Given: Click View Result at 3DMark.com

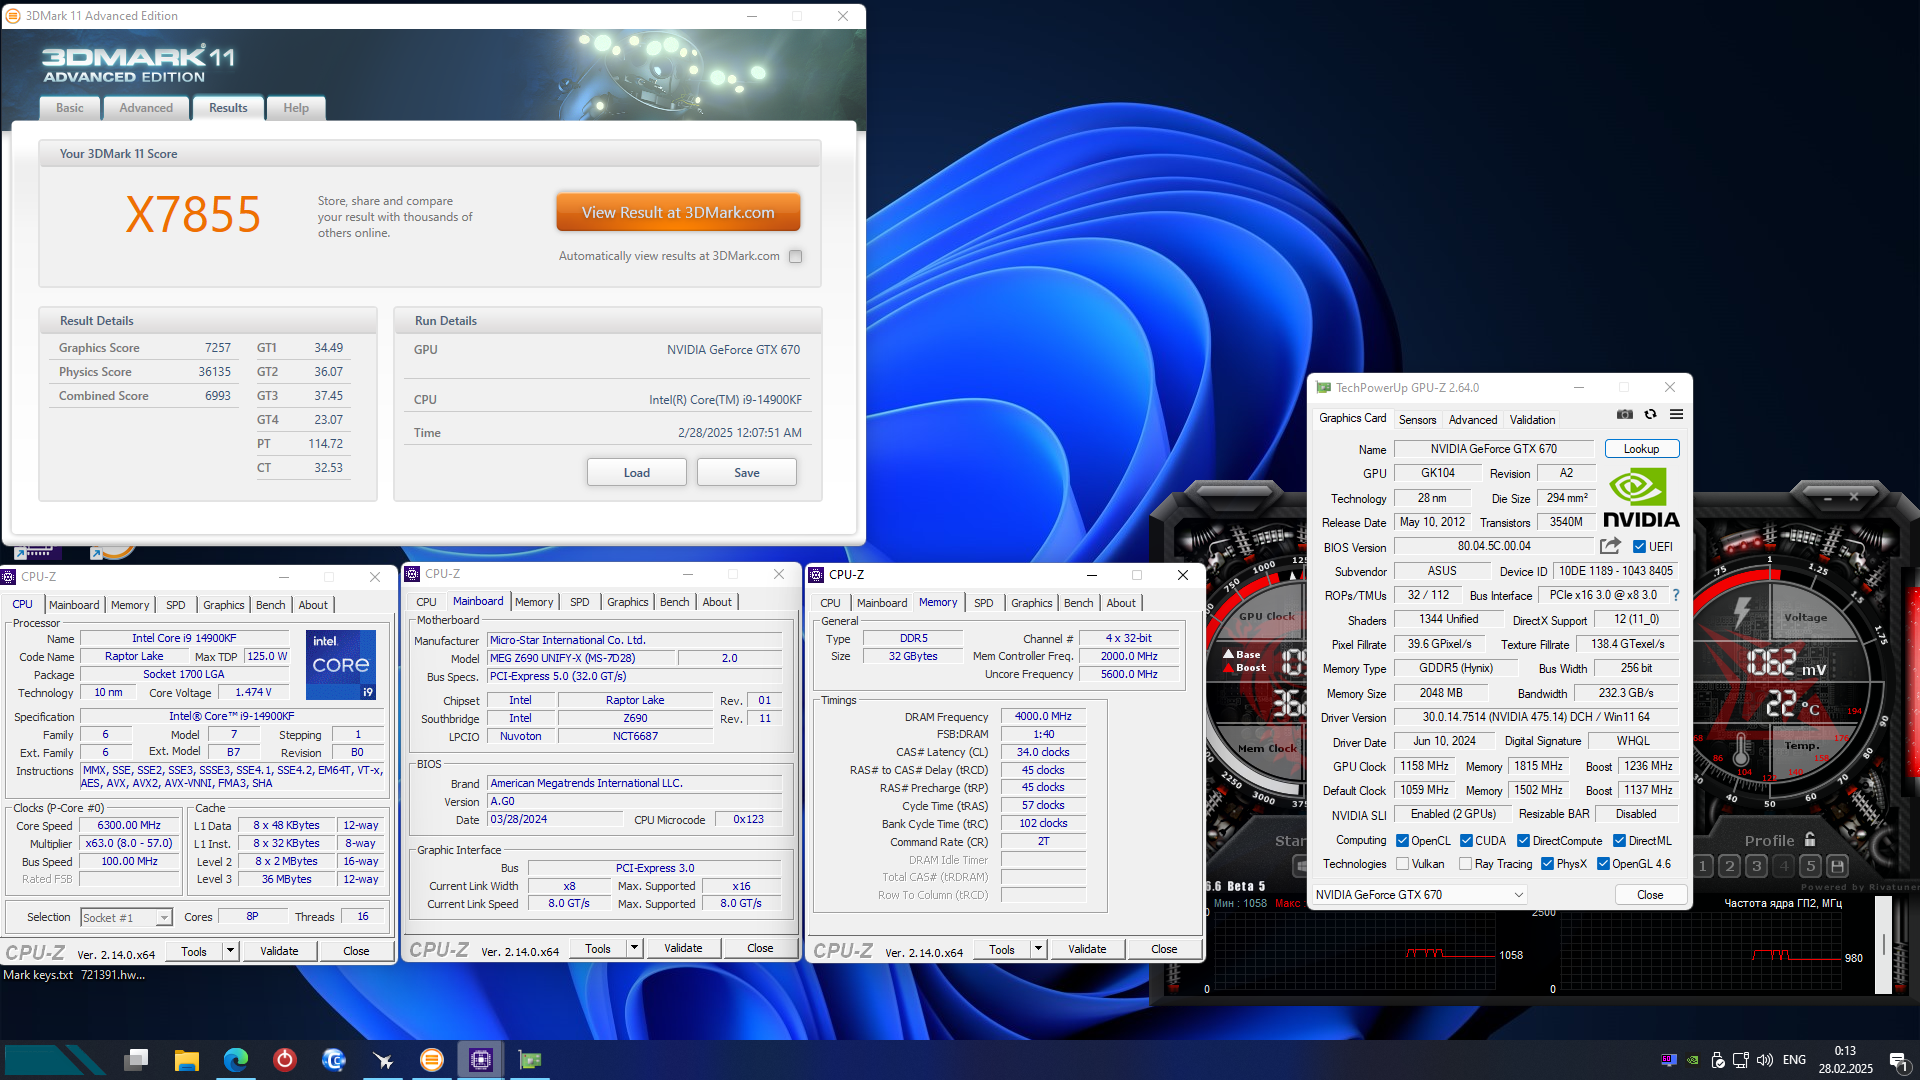Looking at the screenshot, I should pos(678,213).
